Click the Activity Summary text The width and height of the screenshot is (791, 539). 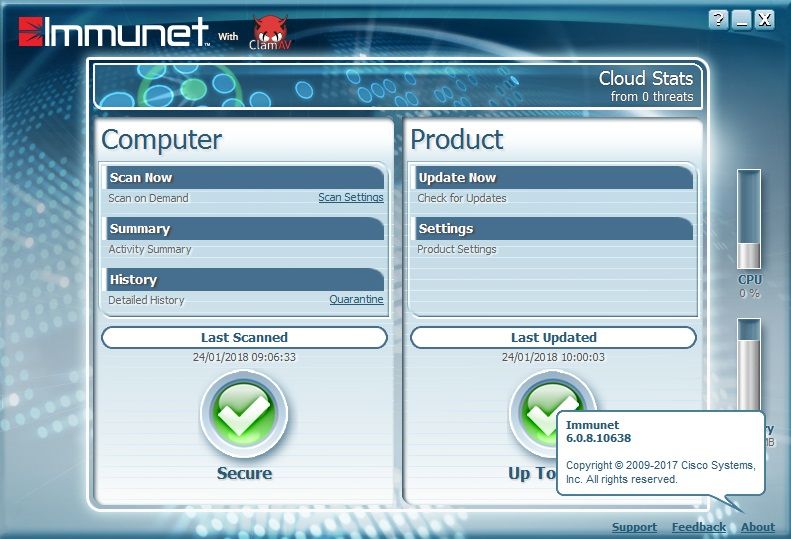[150, 249]
